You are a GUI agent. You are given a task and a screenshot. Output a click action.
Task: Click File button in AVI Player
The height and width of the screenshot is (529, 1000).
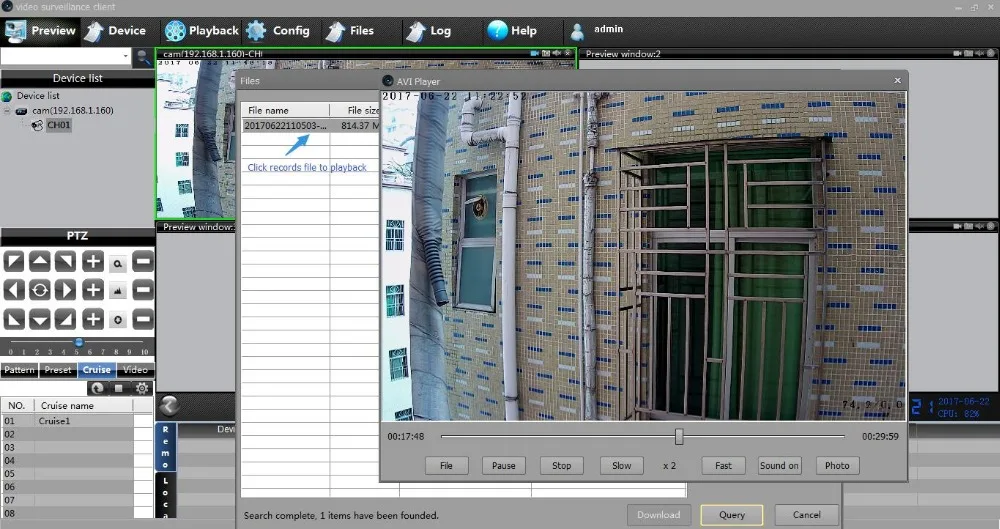[446, 466]
